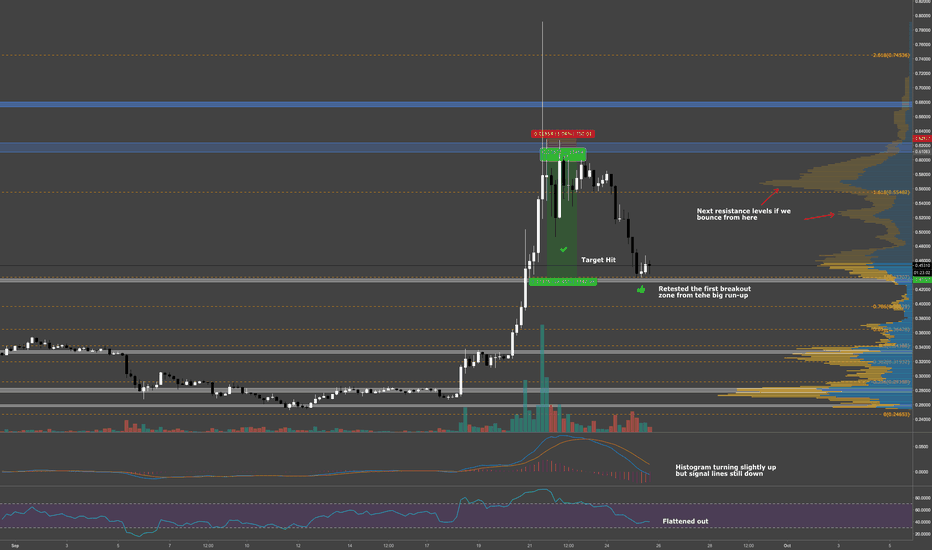Select the lower red arrow annotation
Screen dimensions: 932x550
pyautogui.click(x=820, y=216)
